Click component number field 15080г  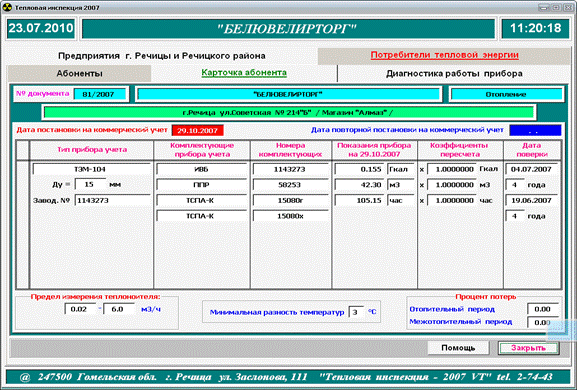click(x=290, y=201)
